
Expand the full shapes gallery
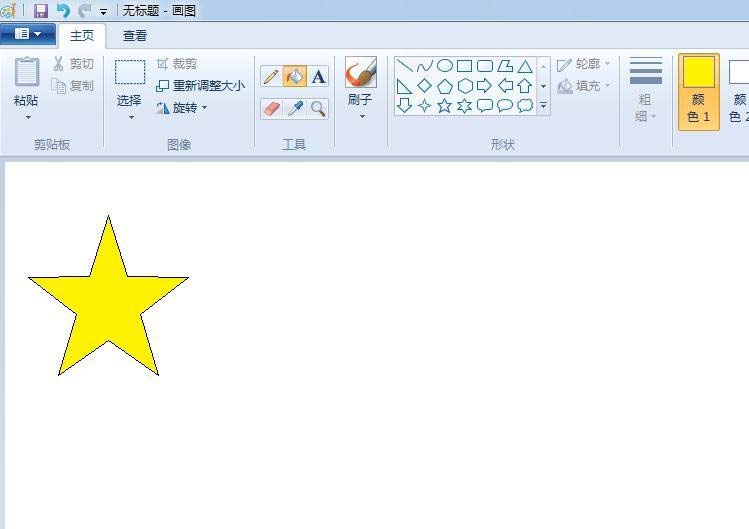tap(544, 106)
